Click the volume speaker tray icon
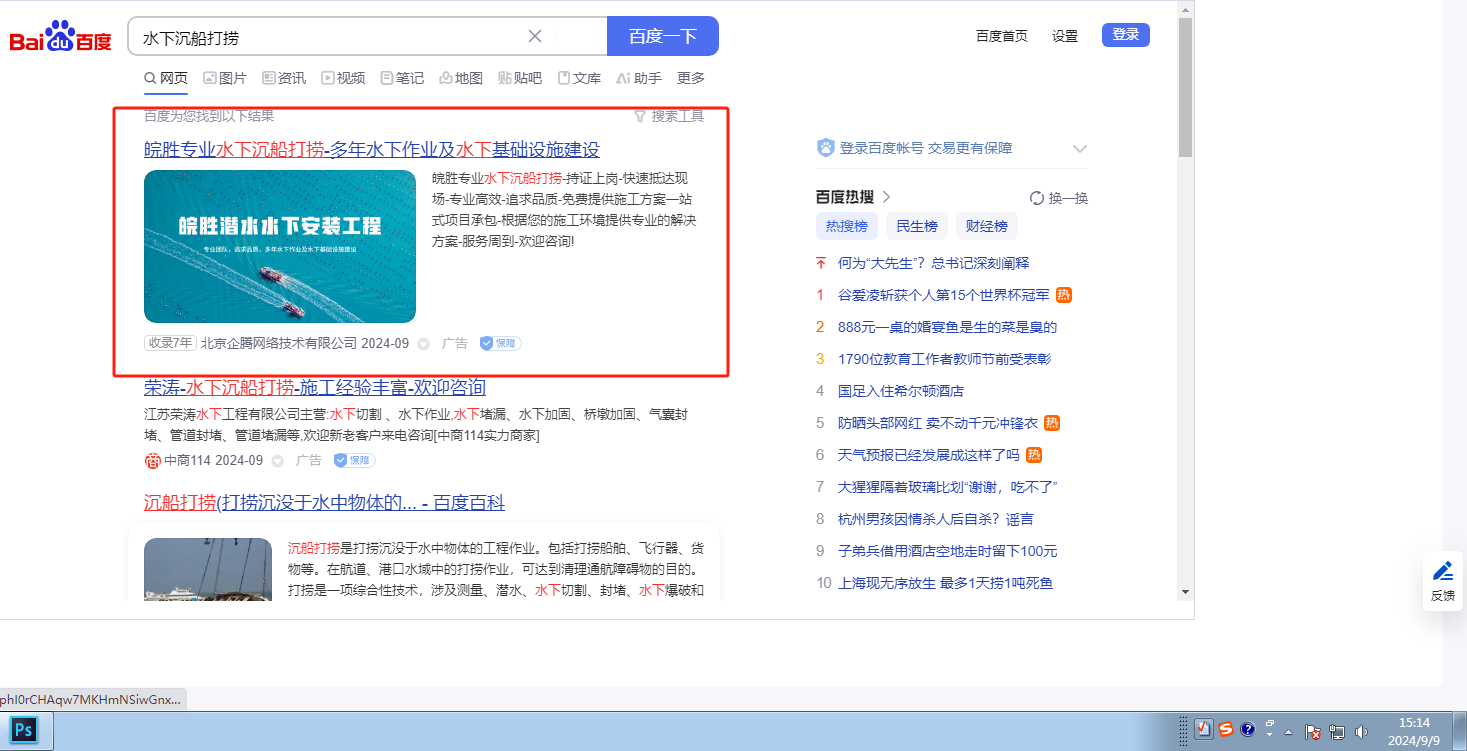 pos(1359,731)
